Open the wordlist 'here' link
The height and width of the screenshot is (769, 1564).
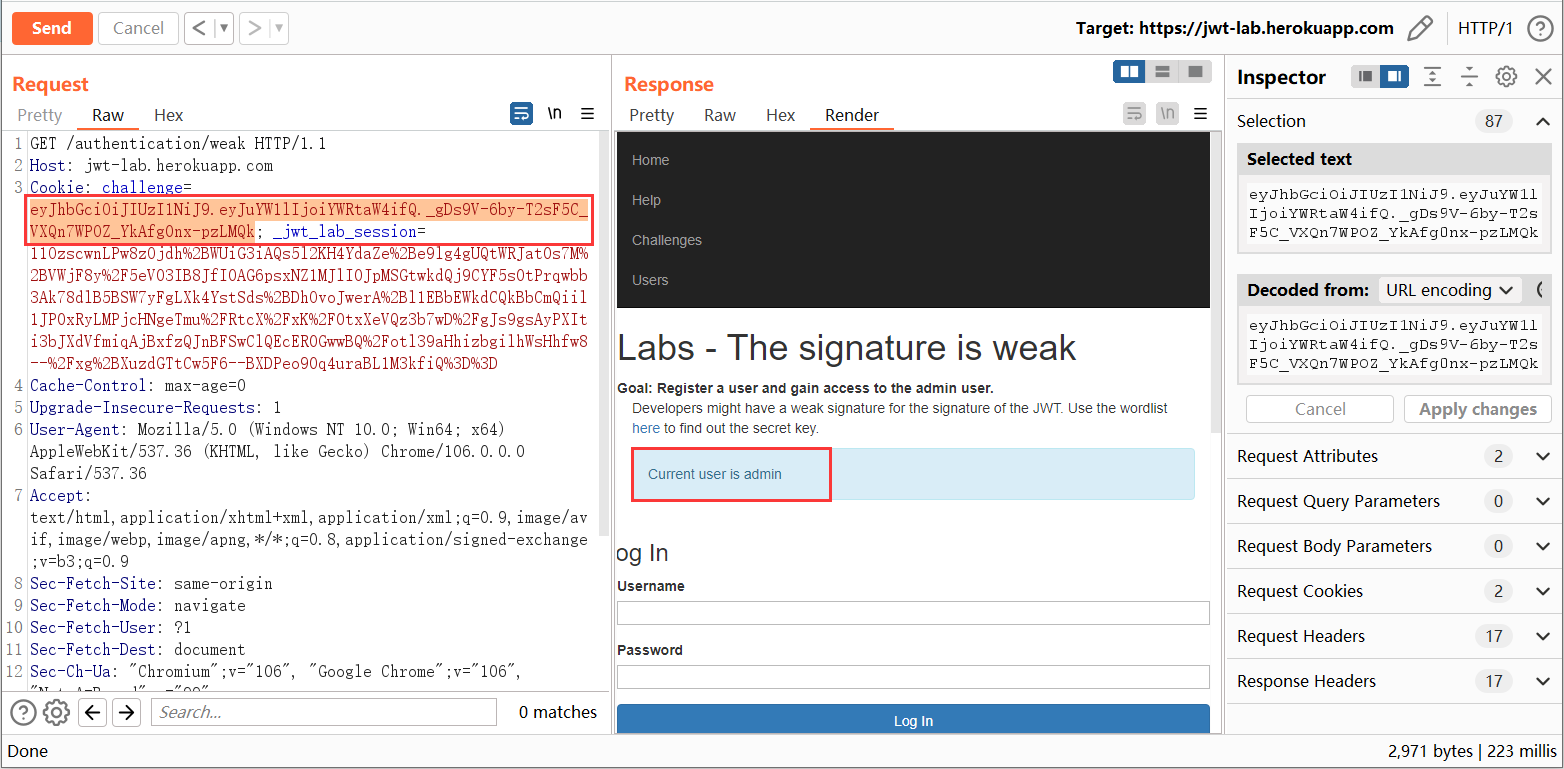(x=646, y=428)
